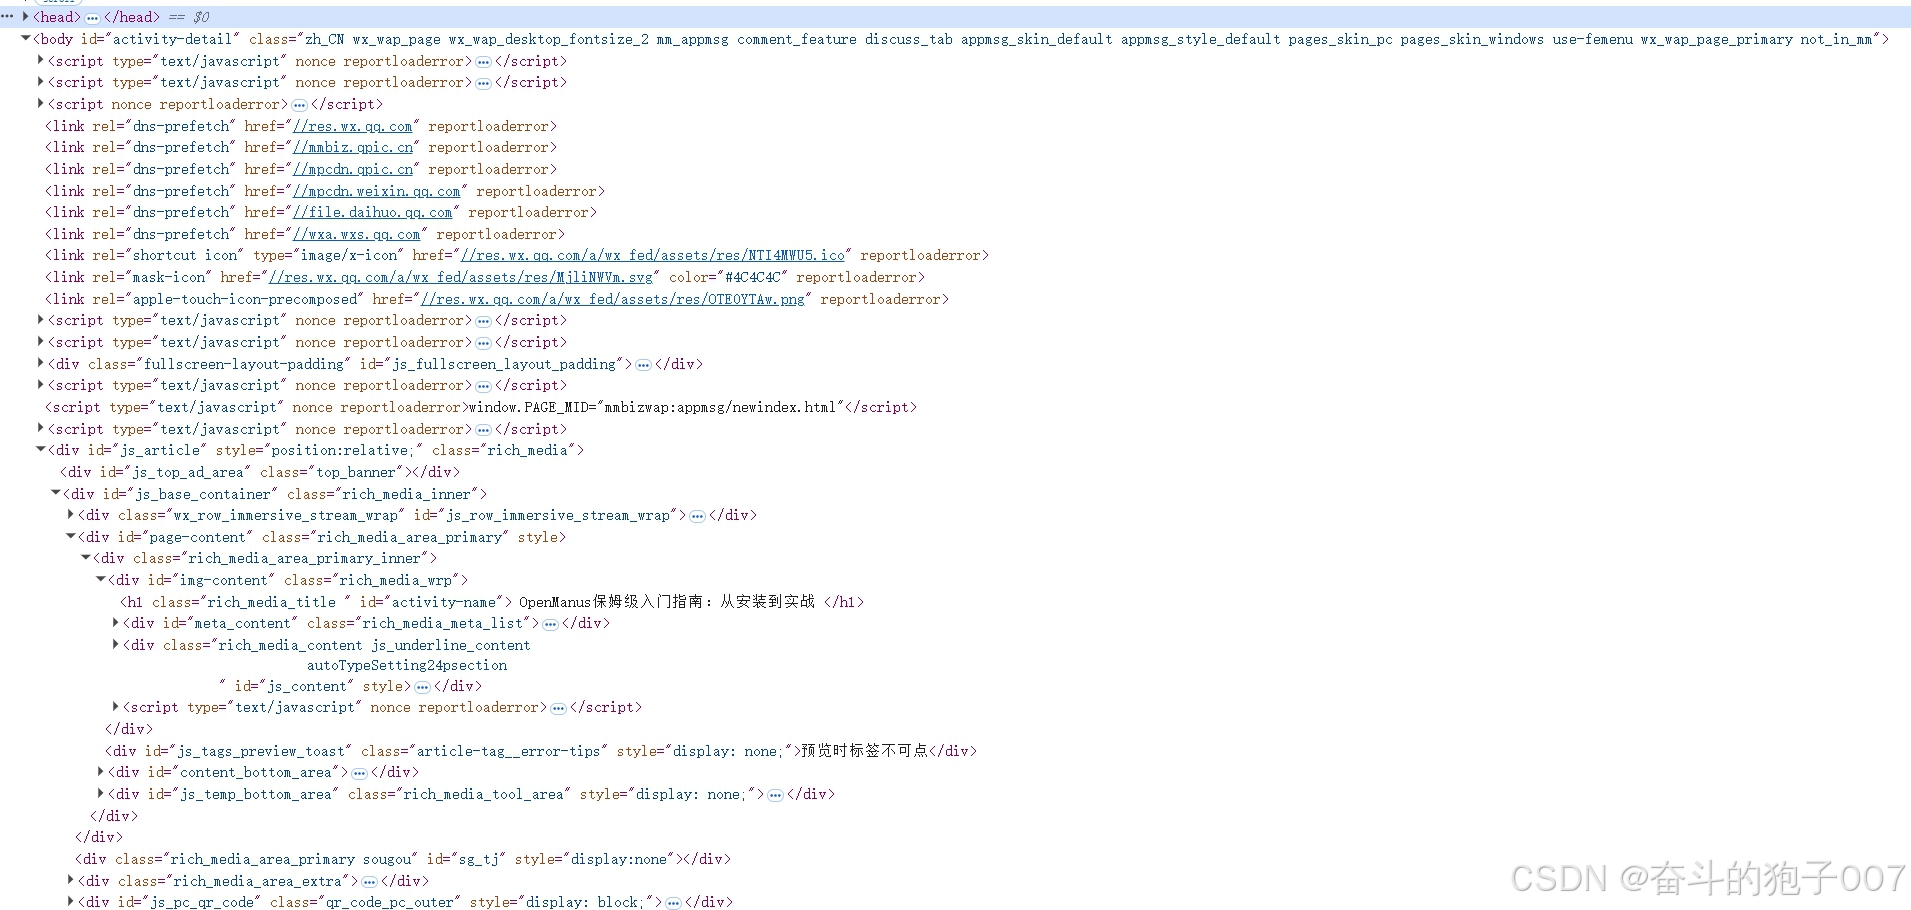The width and height of the screenshot is (1911, 910).
Task: Select the h1 activity-name title row
Action: pos(492,602)
